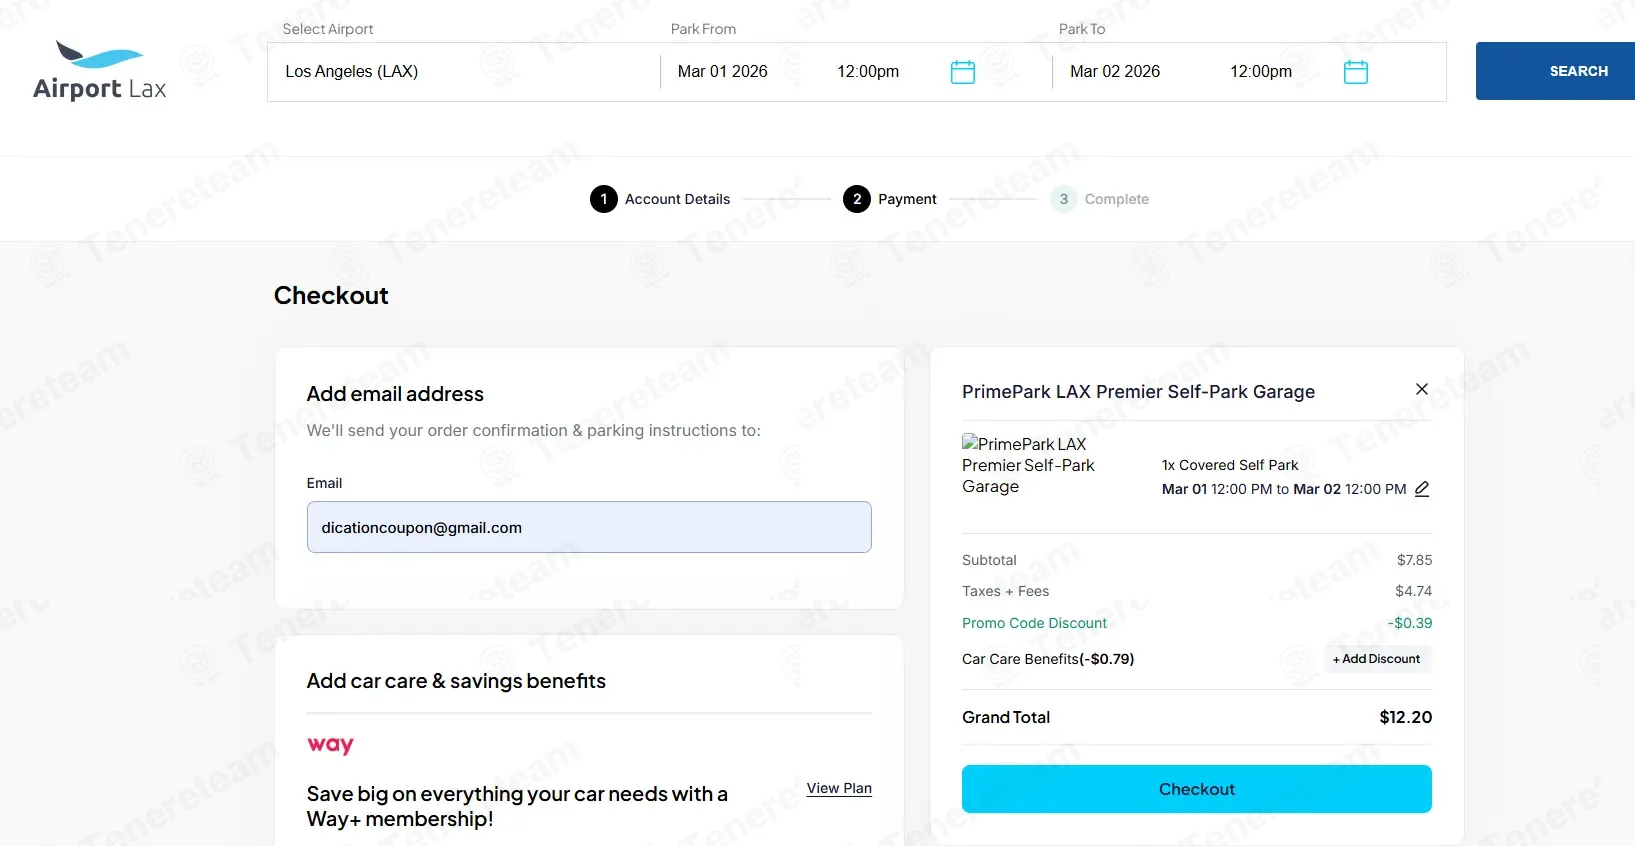Open the Park To calendar icon

click(x=1355, y=72)
